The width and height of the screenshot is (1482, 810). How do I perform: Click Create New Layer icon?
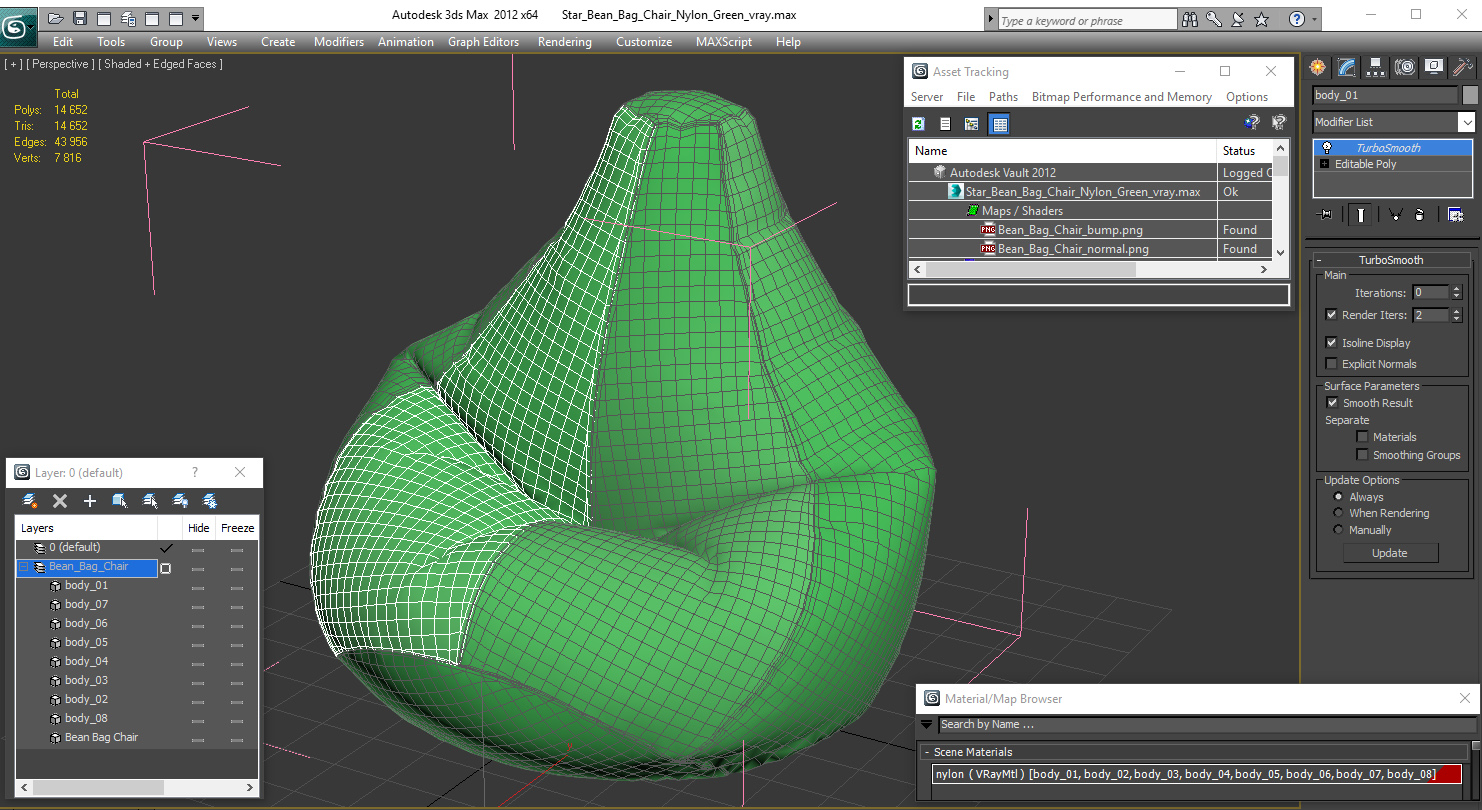pyautogui.click(x=29, y=501)
